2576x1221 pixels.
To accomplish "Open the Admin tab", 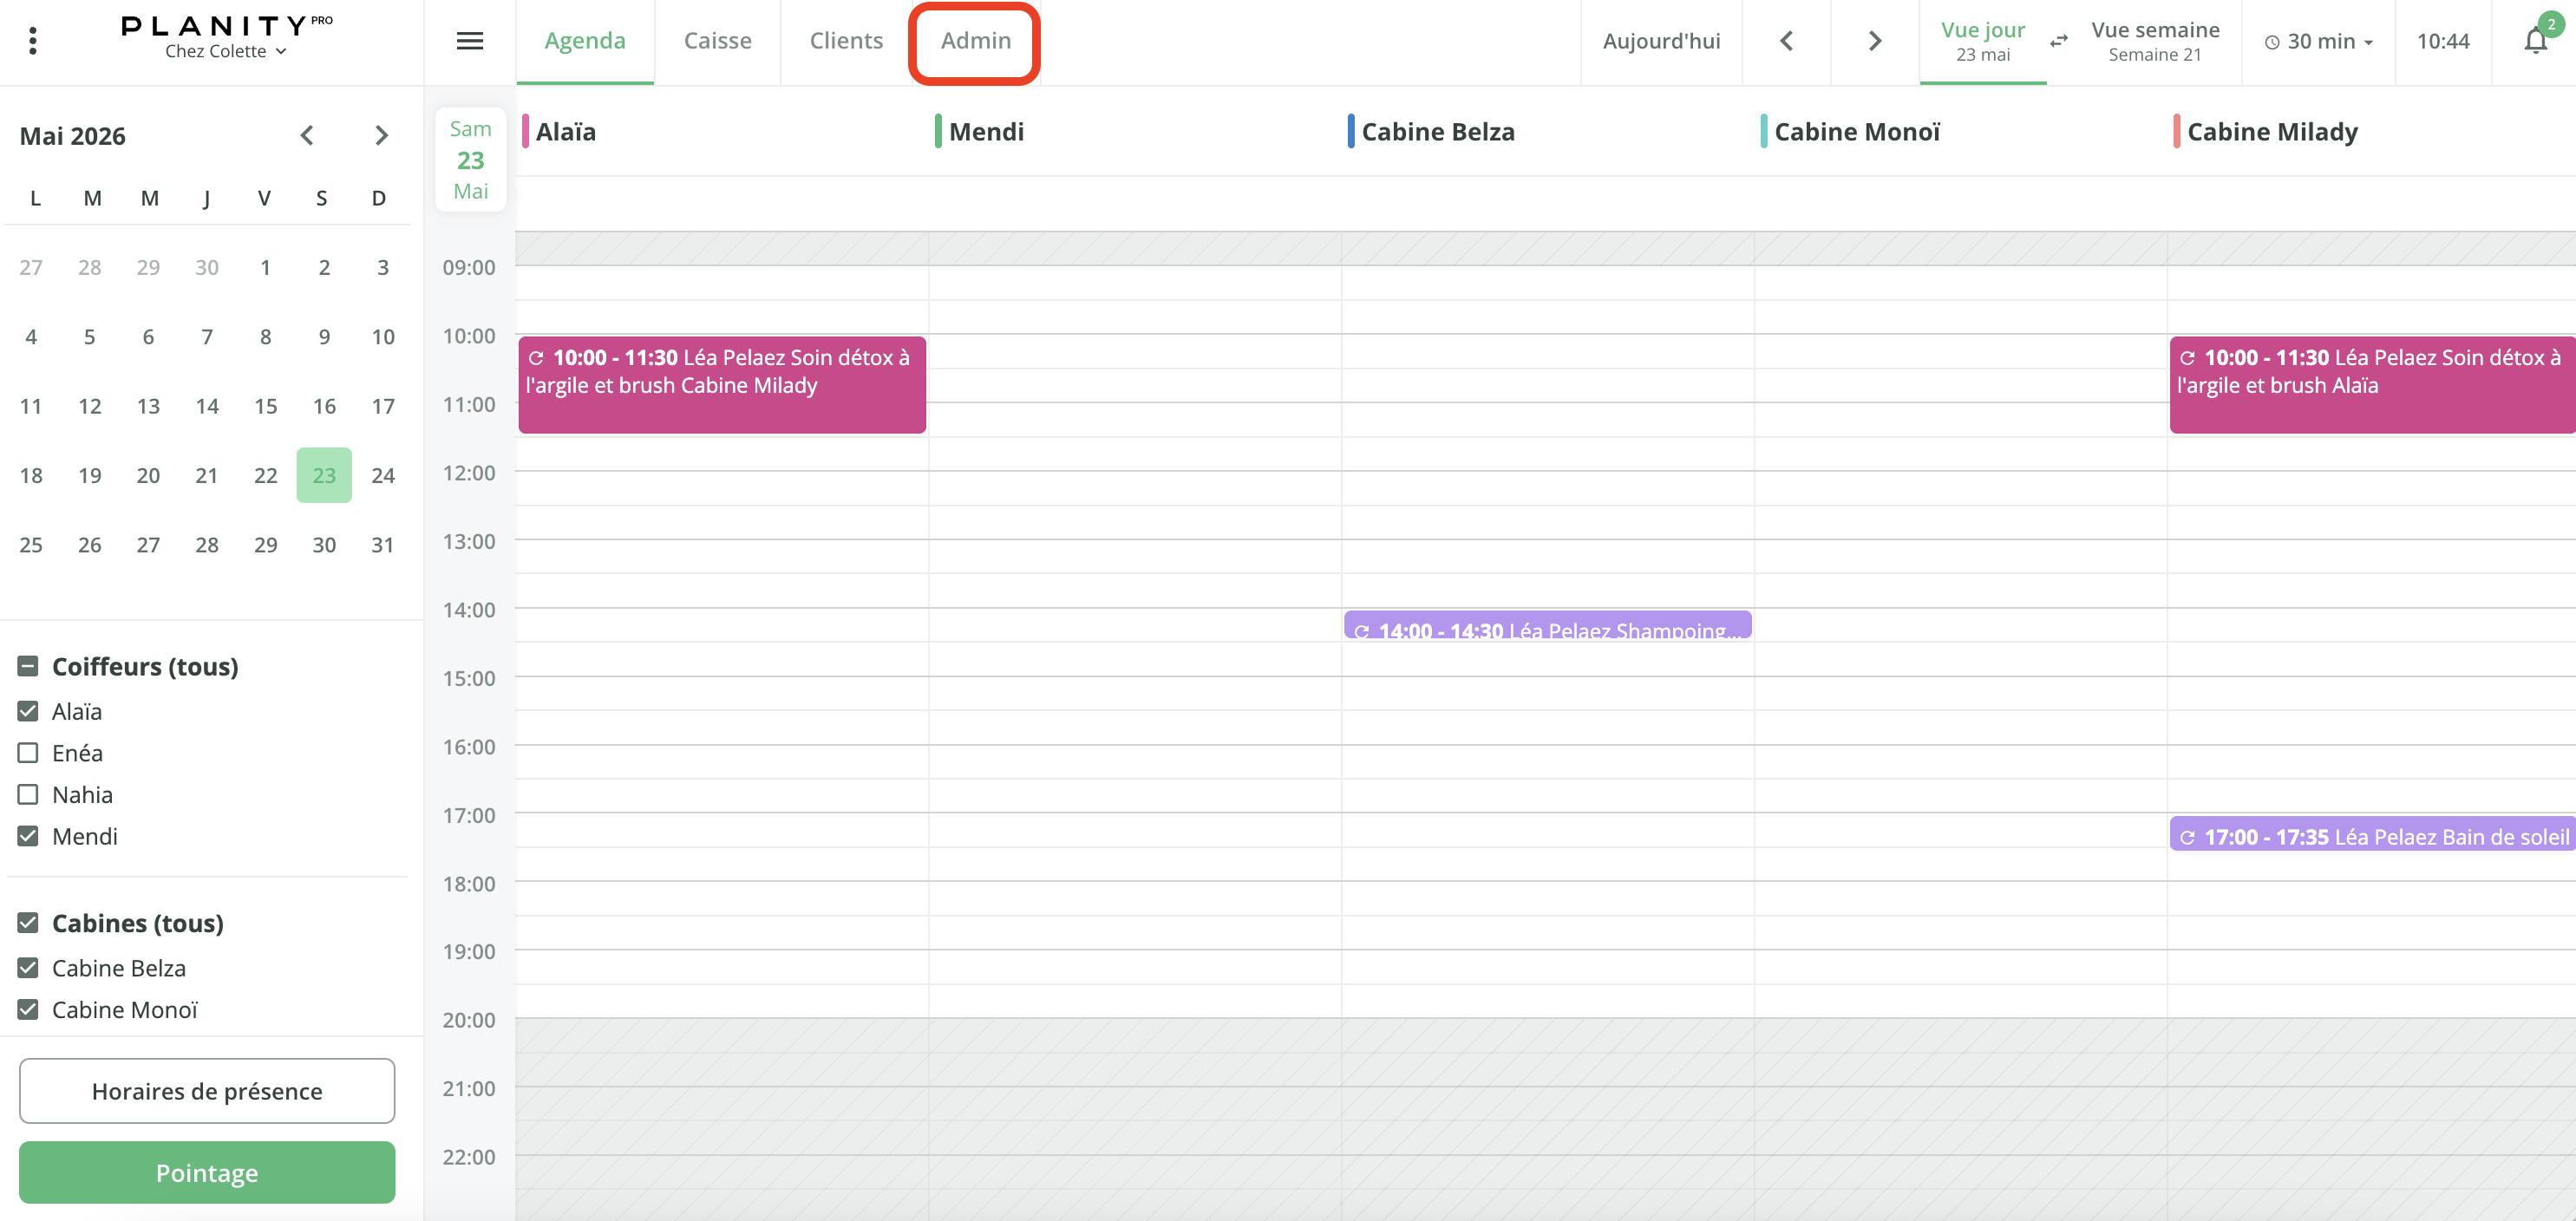I will [975, 41].
